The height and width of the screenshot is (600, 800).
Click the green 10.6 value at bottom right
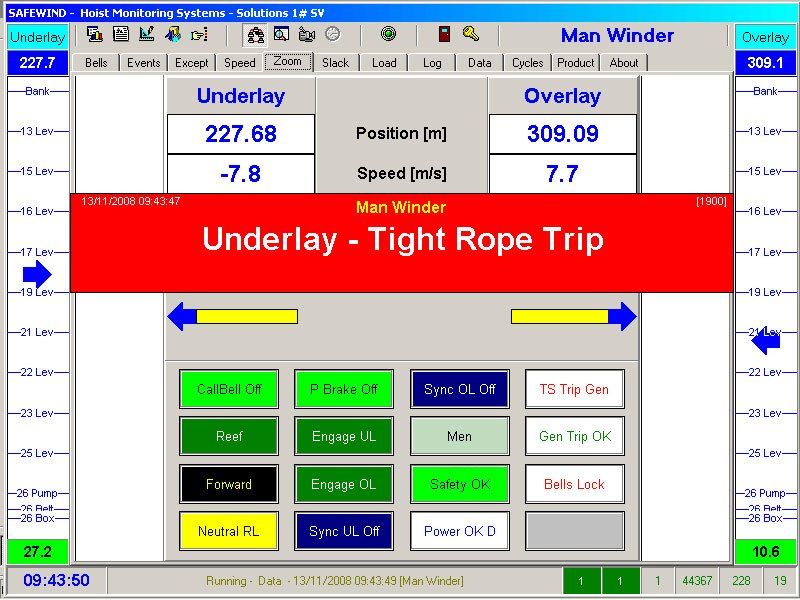[765, 552]
